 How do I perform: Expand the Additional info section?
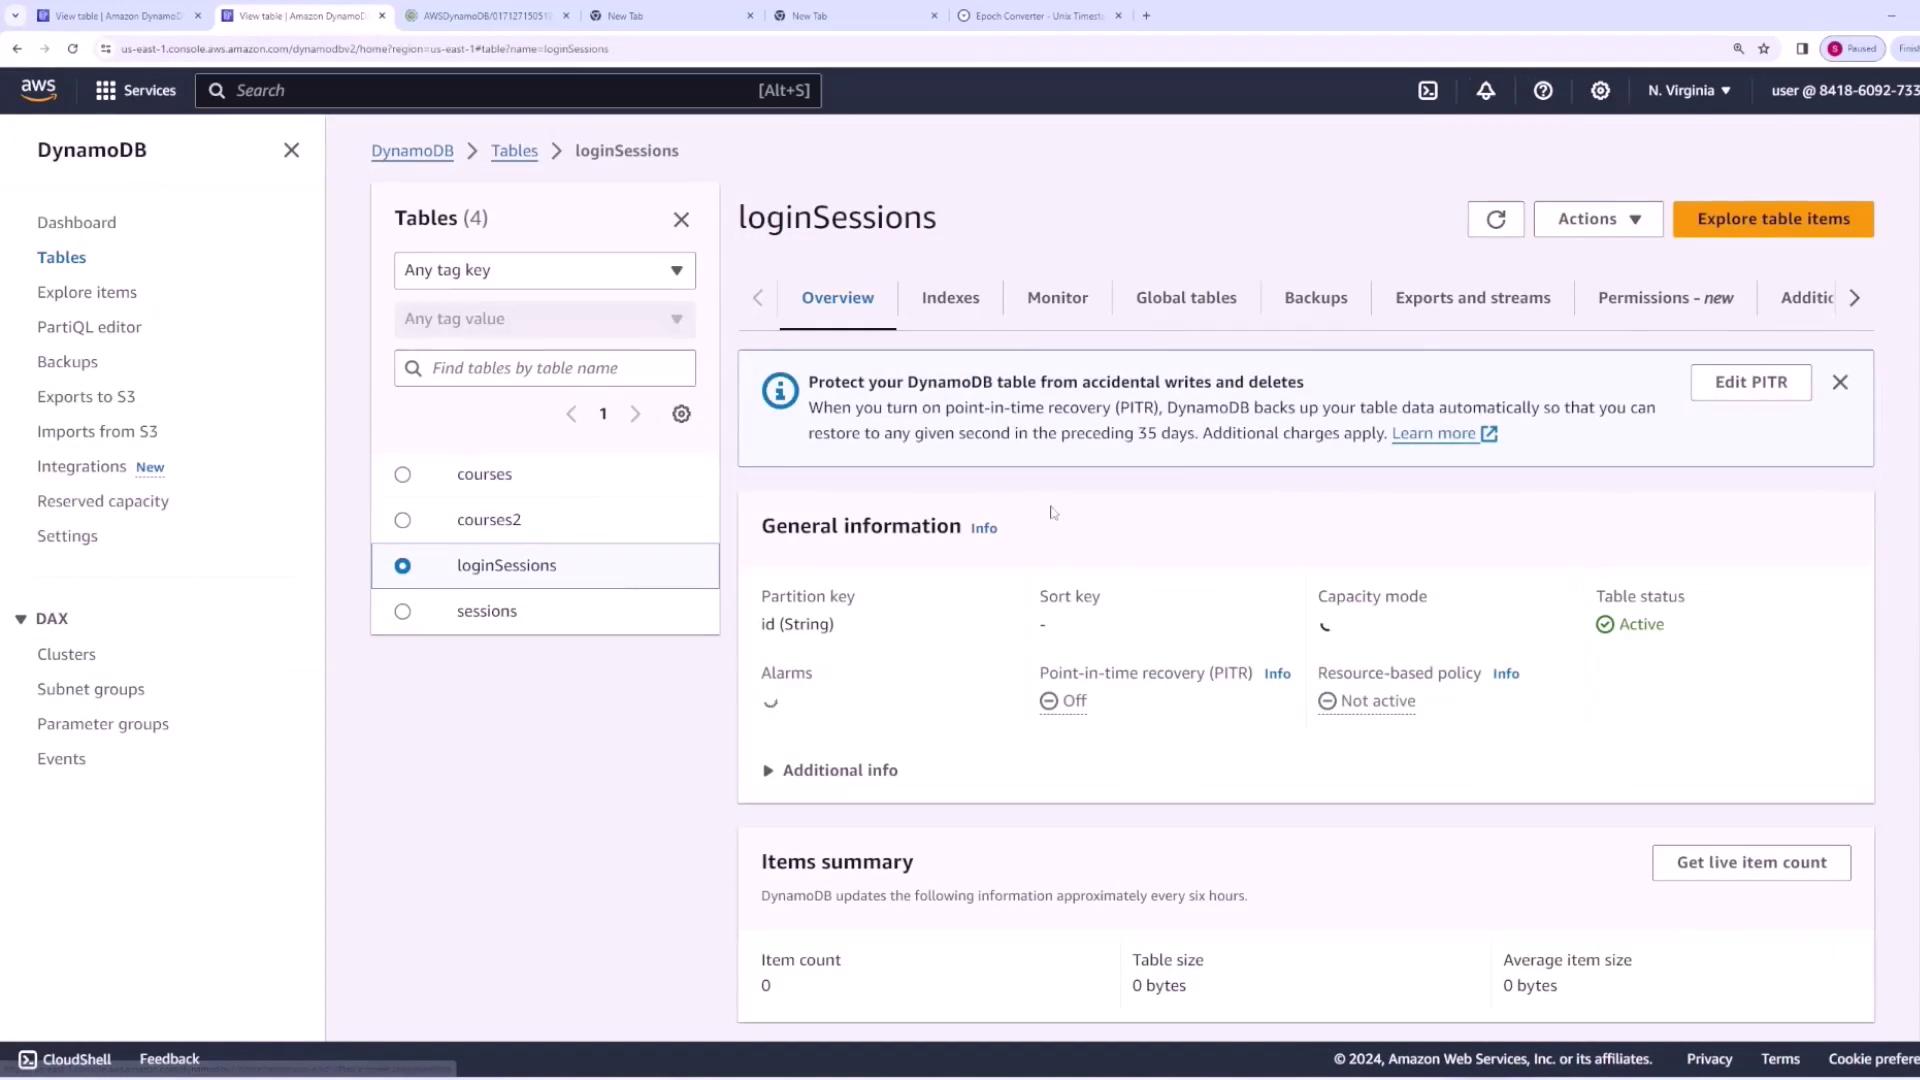[x=829, y=770]
